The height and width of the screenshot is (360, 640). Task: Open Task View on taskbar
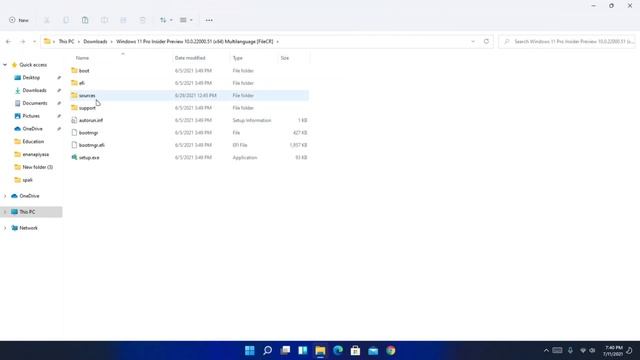[285, 350]
